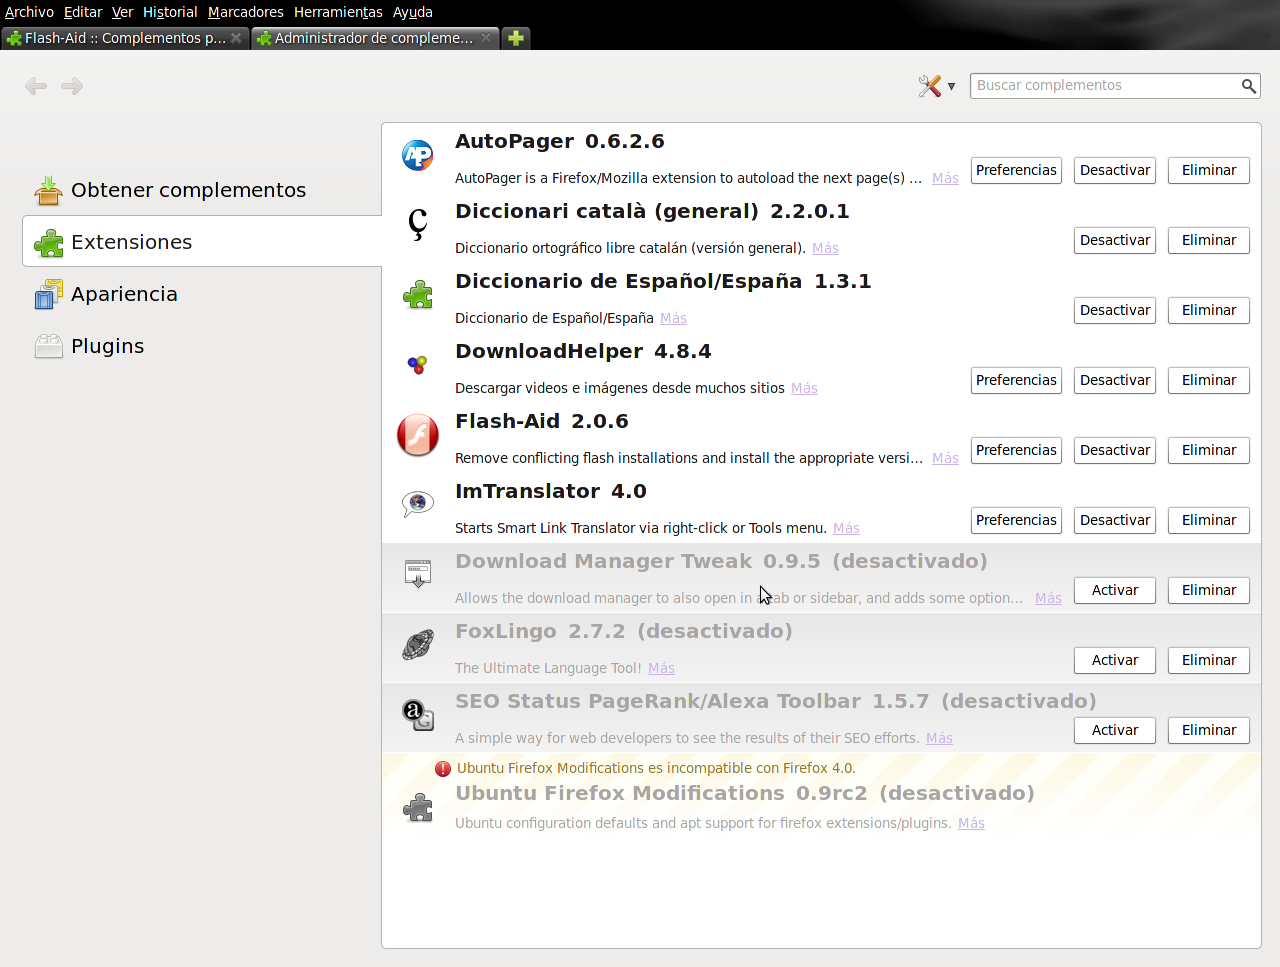Desactivar Diccionari català

pos(1115,240)
